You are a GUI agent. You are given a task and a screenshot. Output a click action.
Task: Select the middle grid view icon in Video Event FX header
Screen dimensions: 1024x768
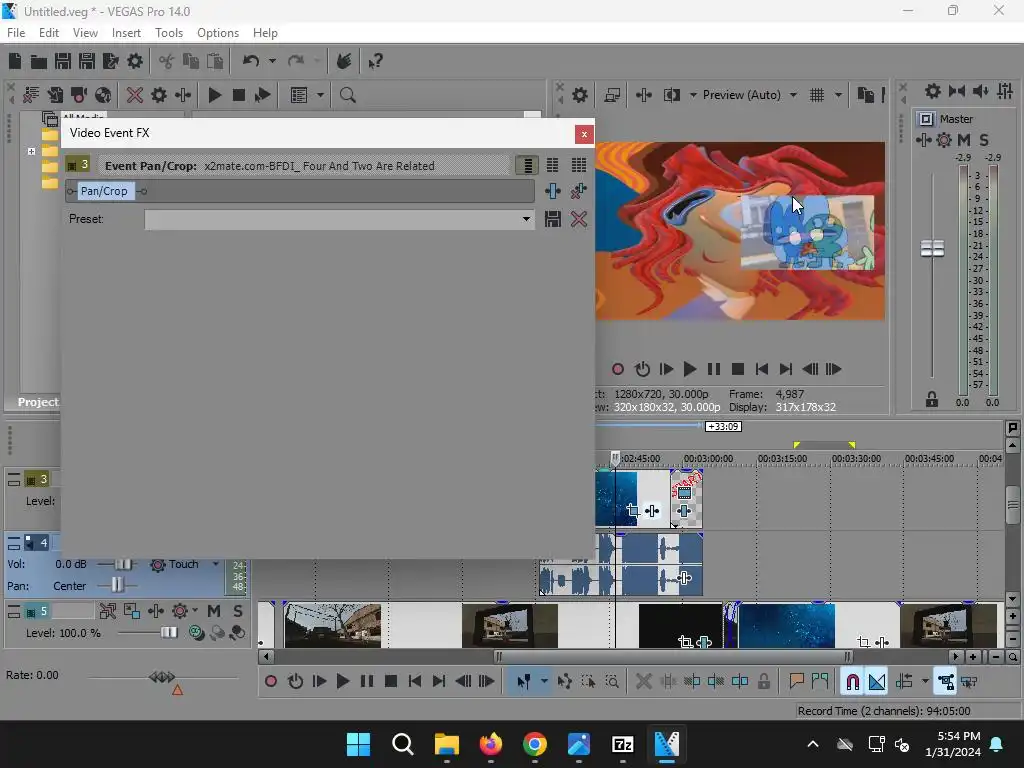click(552, 165)
